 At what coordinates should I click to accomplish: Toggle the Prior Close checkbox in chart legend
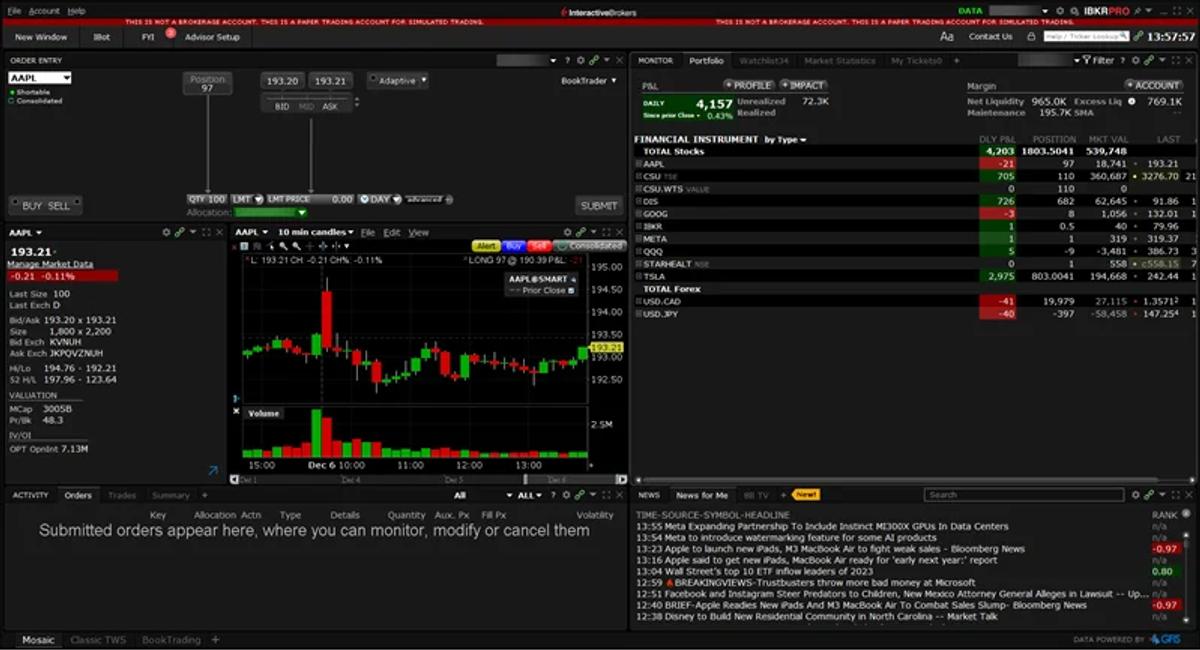coord(572,290)
